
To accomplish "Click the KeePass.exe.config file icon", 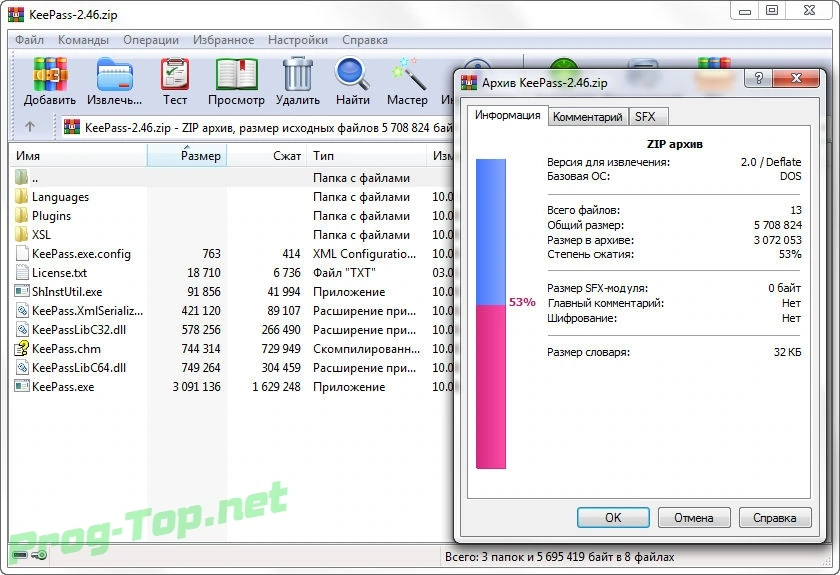I will (x=22, y=253).
